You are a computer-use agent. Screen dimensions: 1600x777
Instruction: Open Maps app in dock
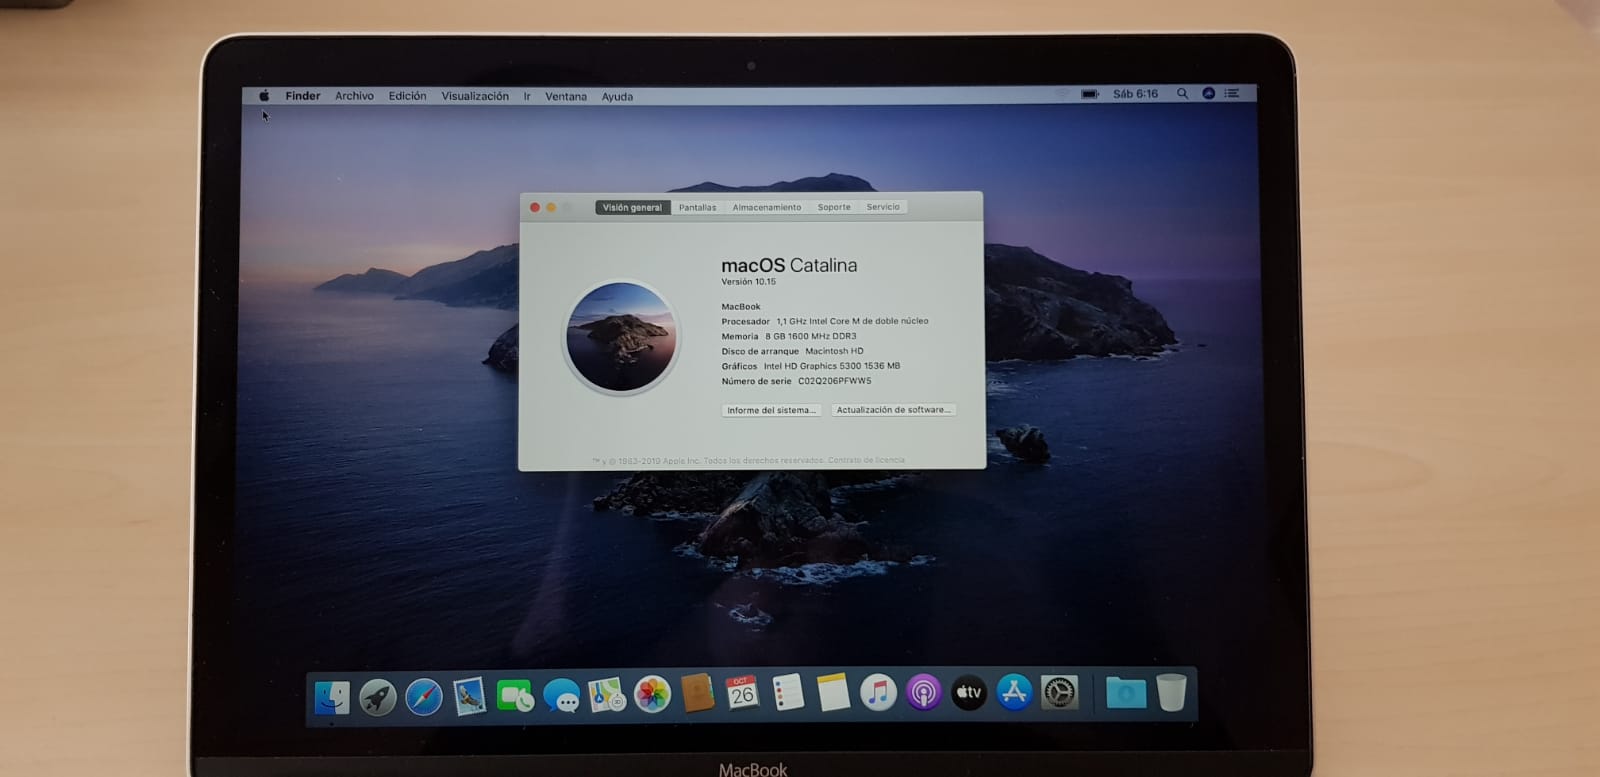pos(607,694)
